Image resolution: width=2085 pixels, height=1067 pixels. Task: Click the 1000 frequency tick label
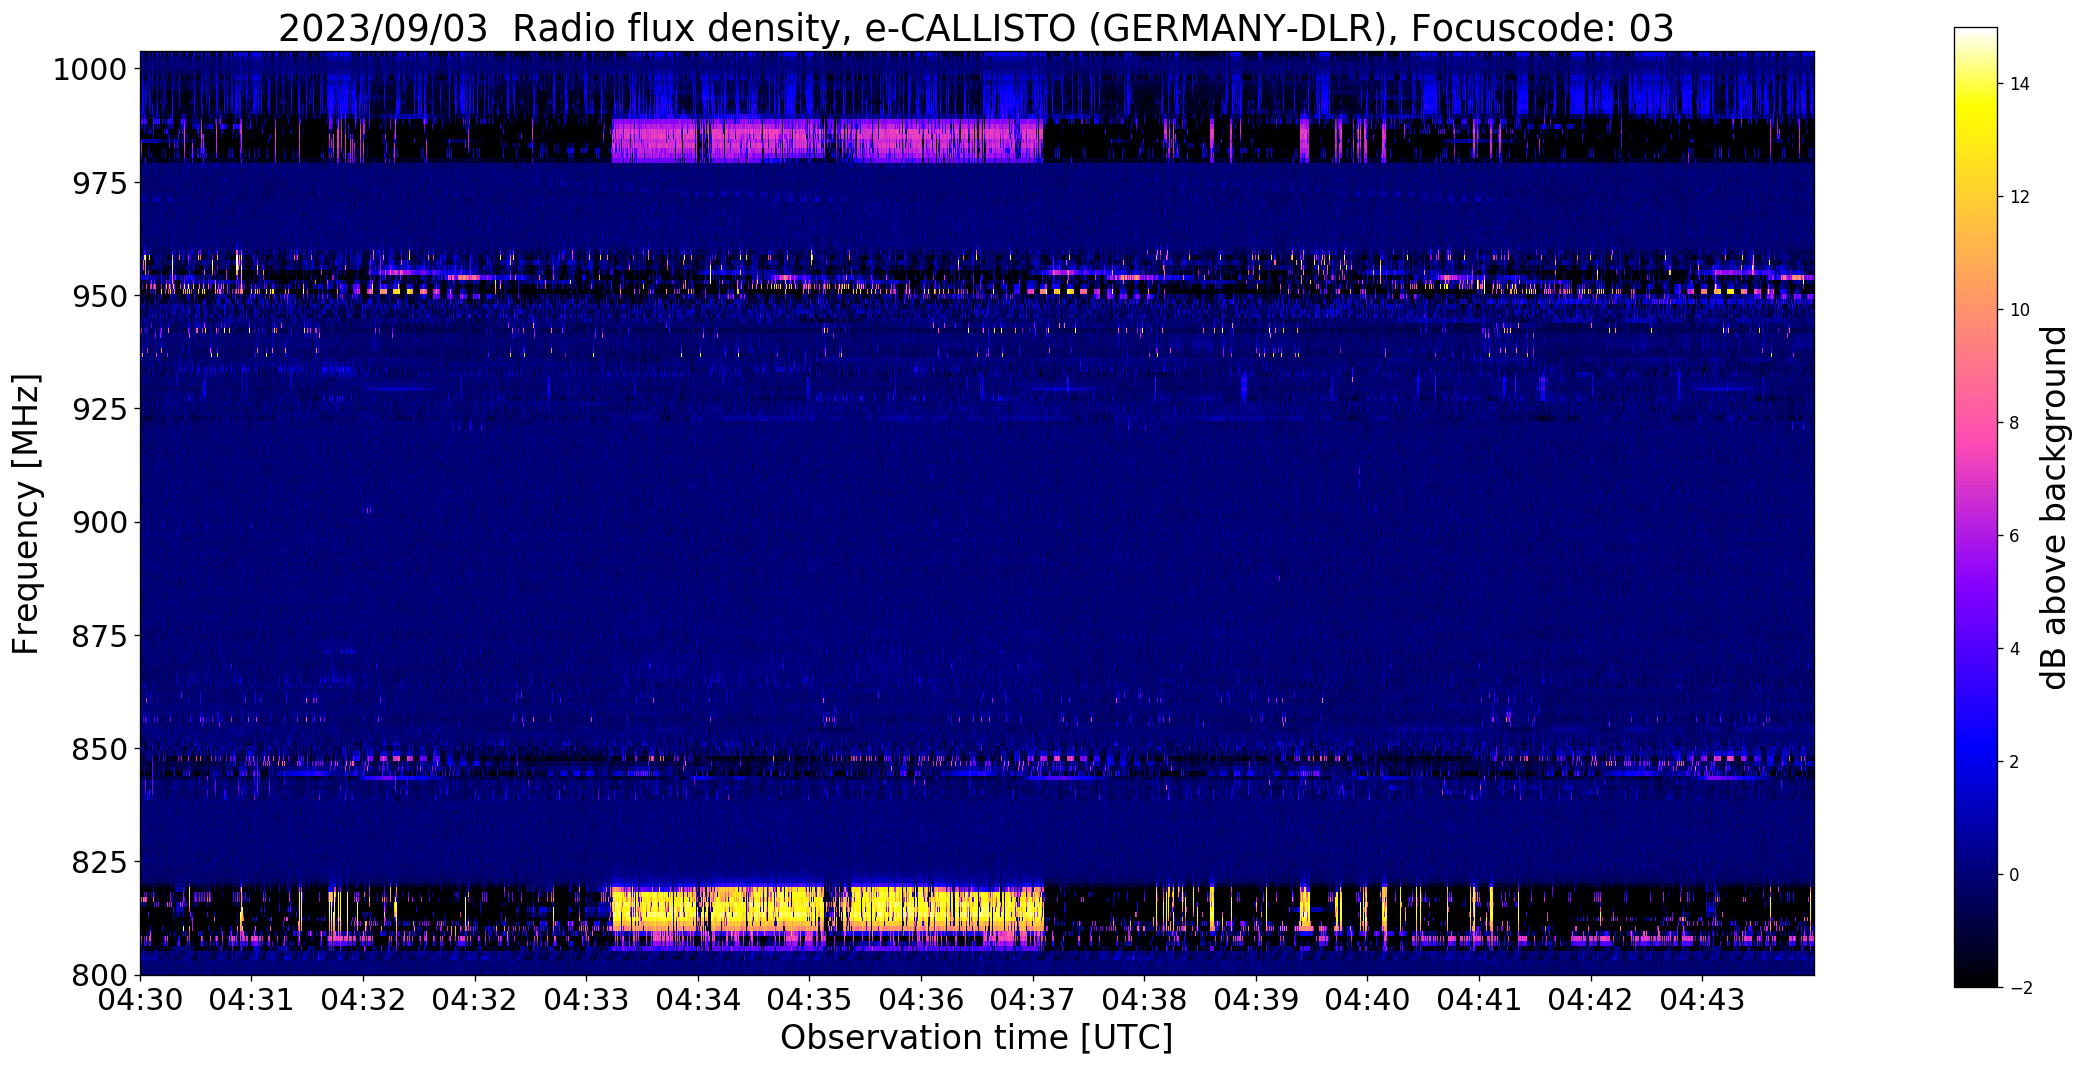click(x=89, y=70)
